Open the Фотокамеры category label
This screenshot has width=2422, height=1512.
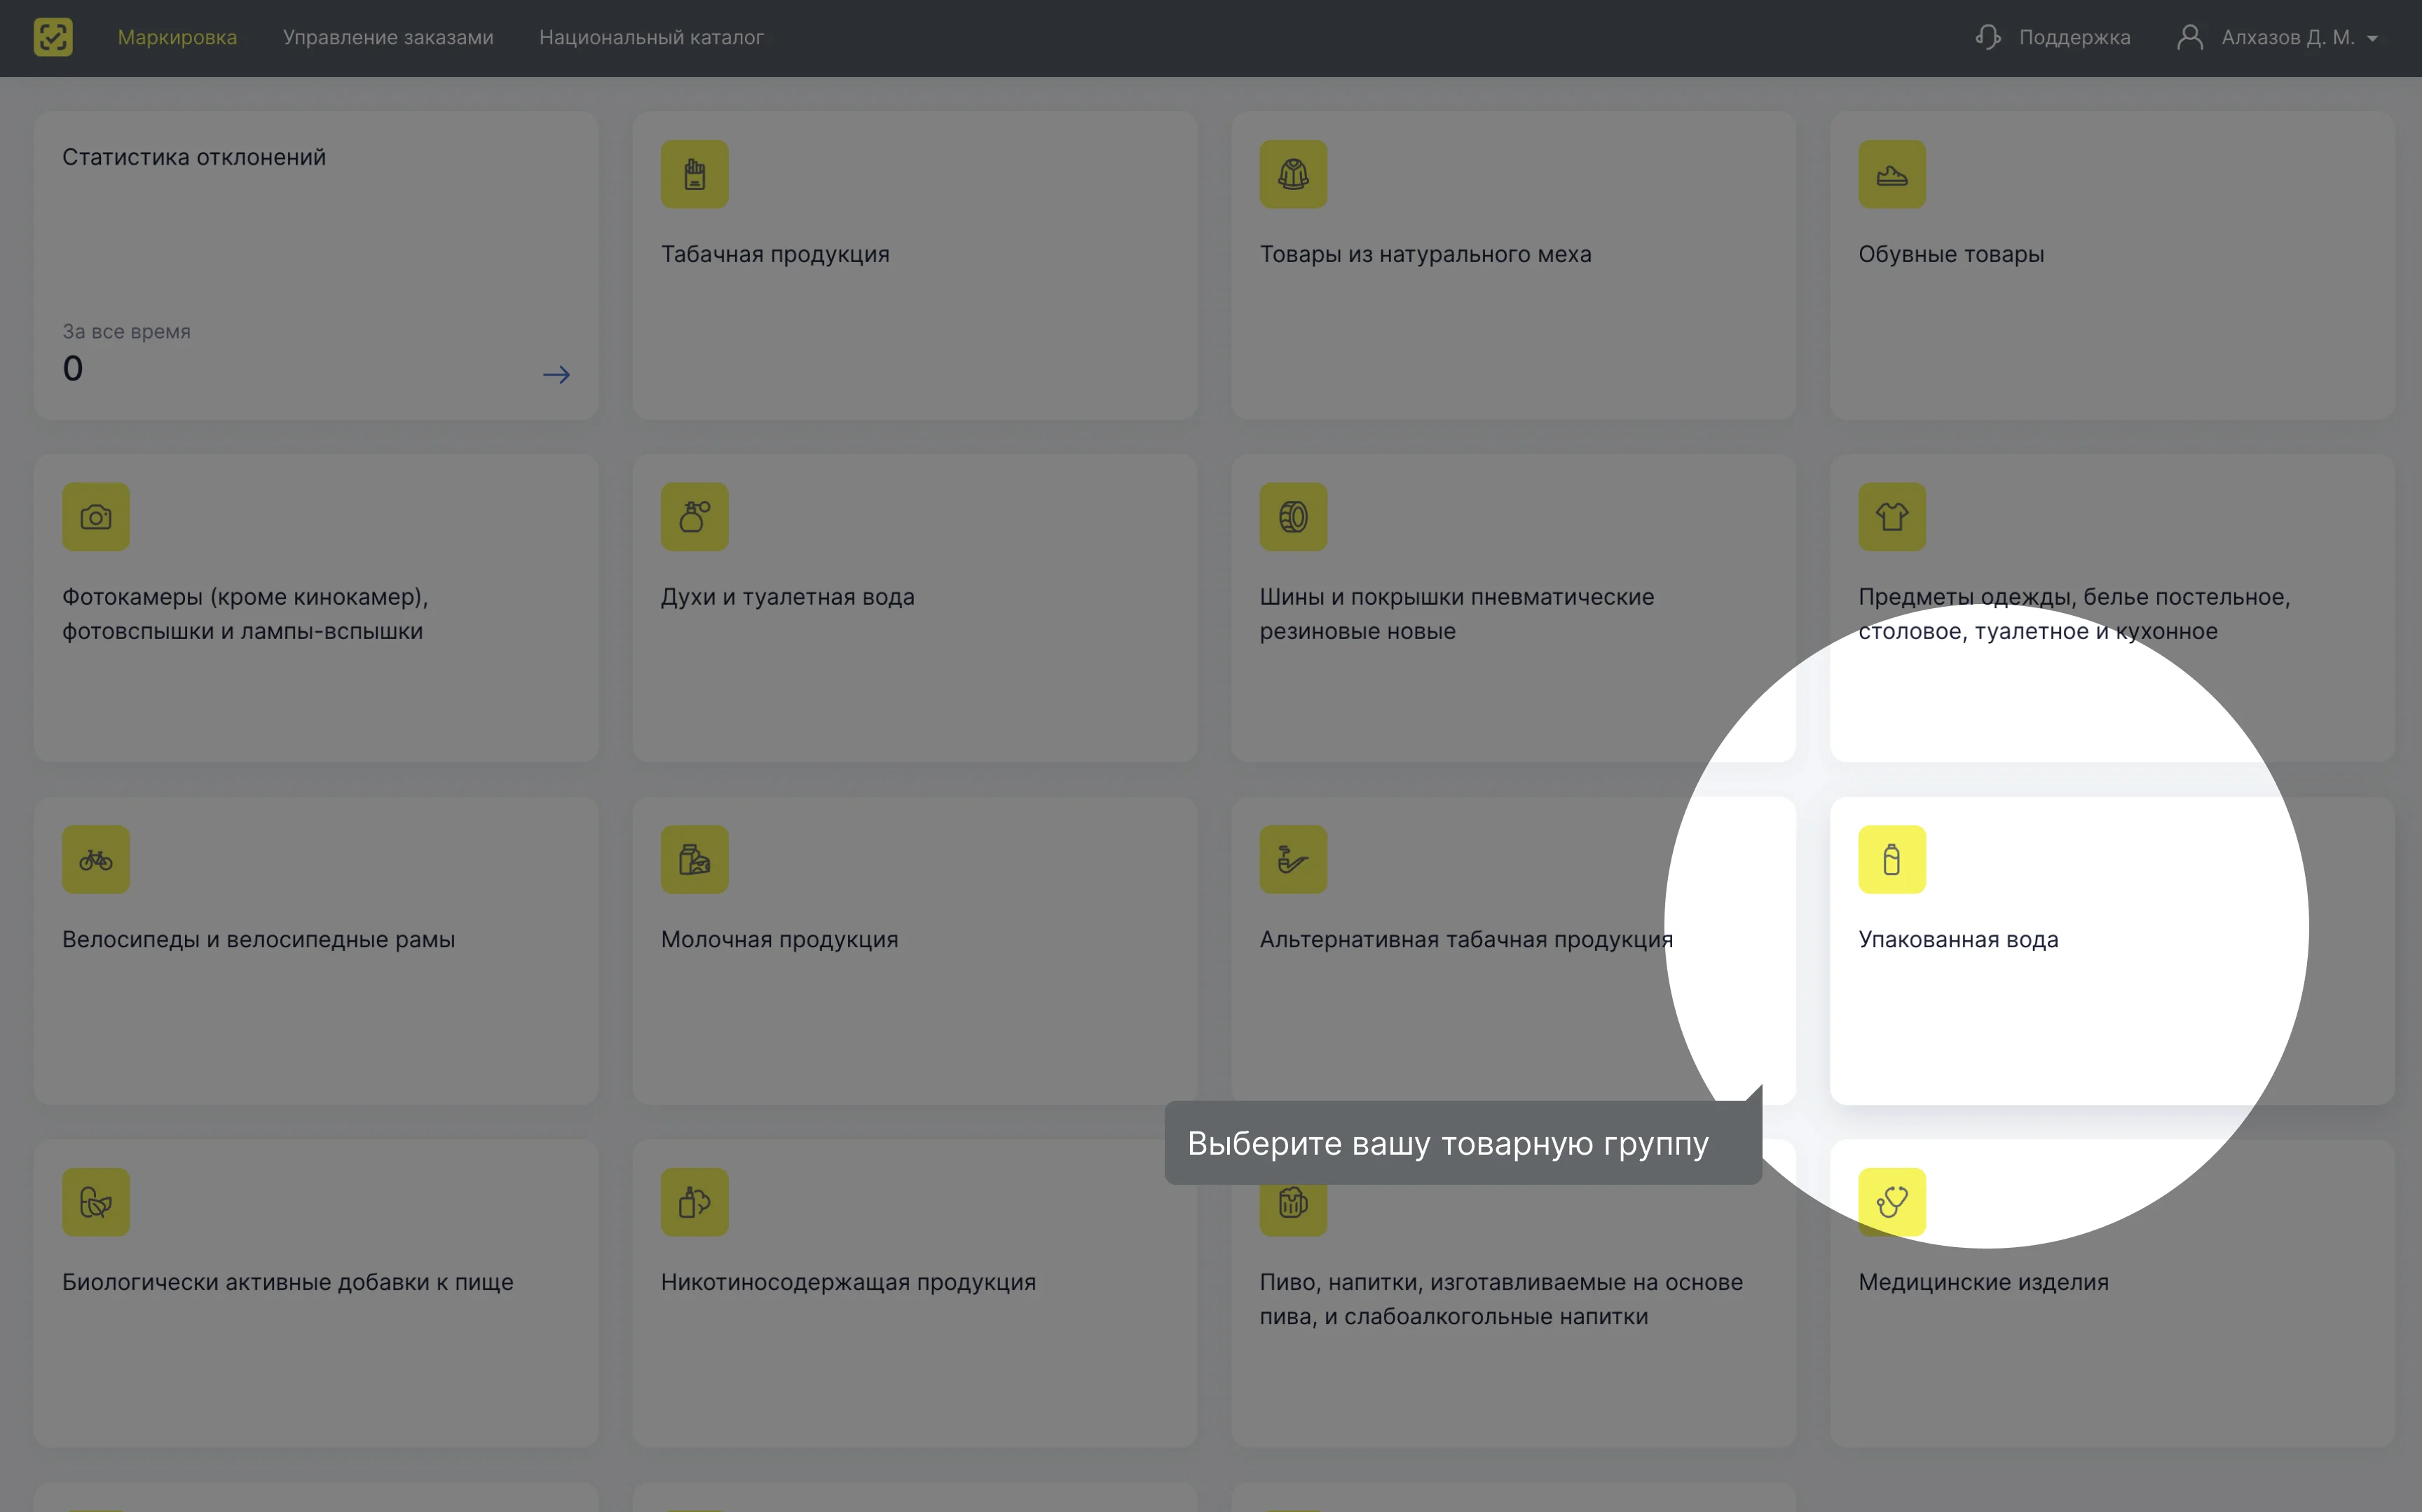tap(245, 614)
